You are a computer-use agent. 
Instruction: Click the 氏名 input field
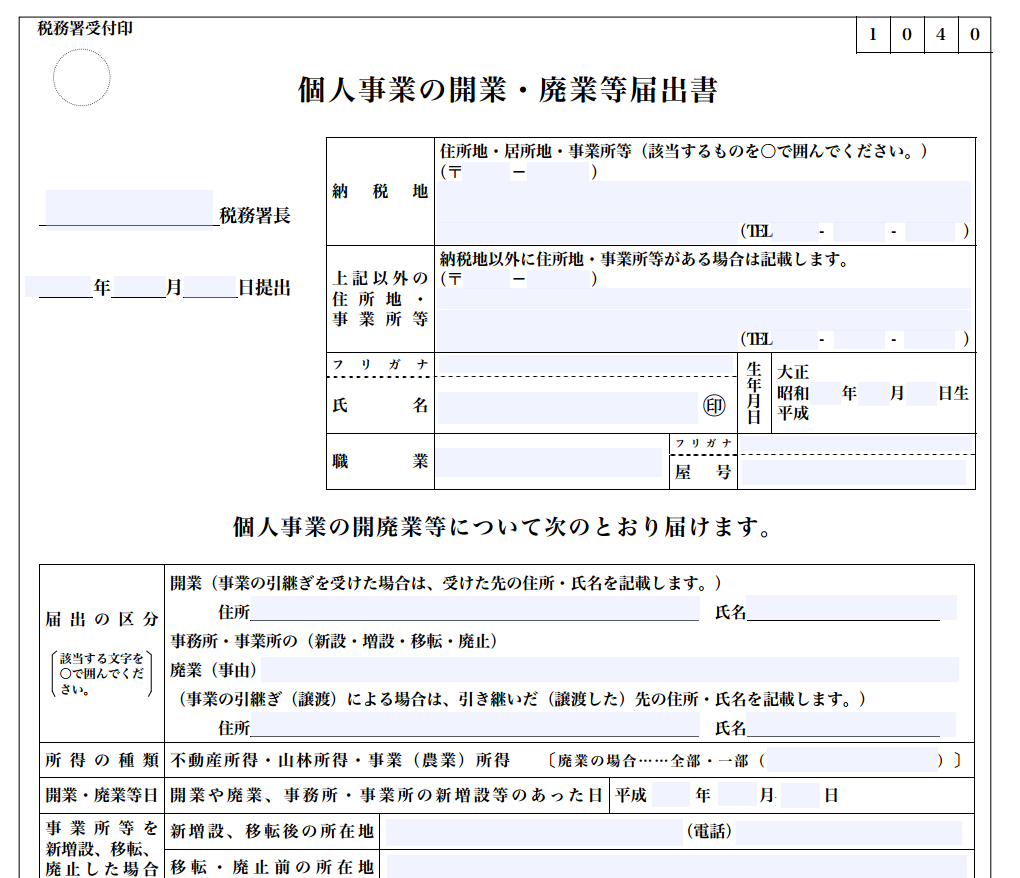[570, 405]
